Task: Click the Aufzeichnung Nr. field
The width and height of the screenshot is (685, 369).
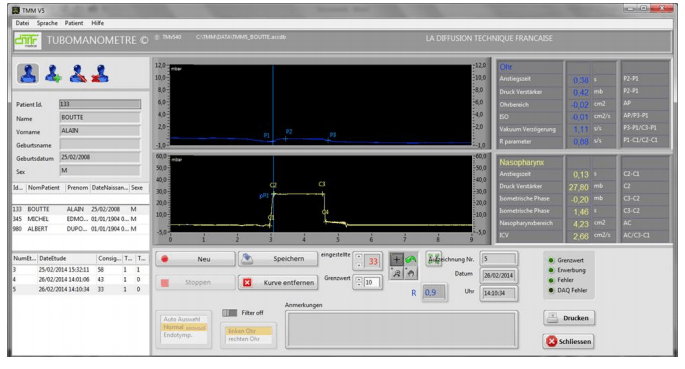Action: coord(499,259)
